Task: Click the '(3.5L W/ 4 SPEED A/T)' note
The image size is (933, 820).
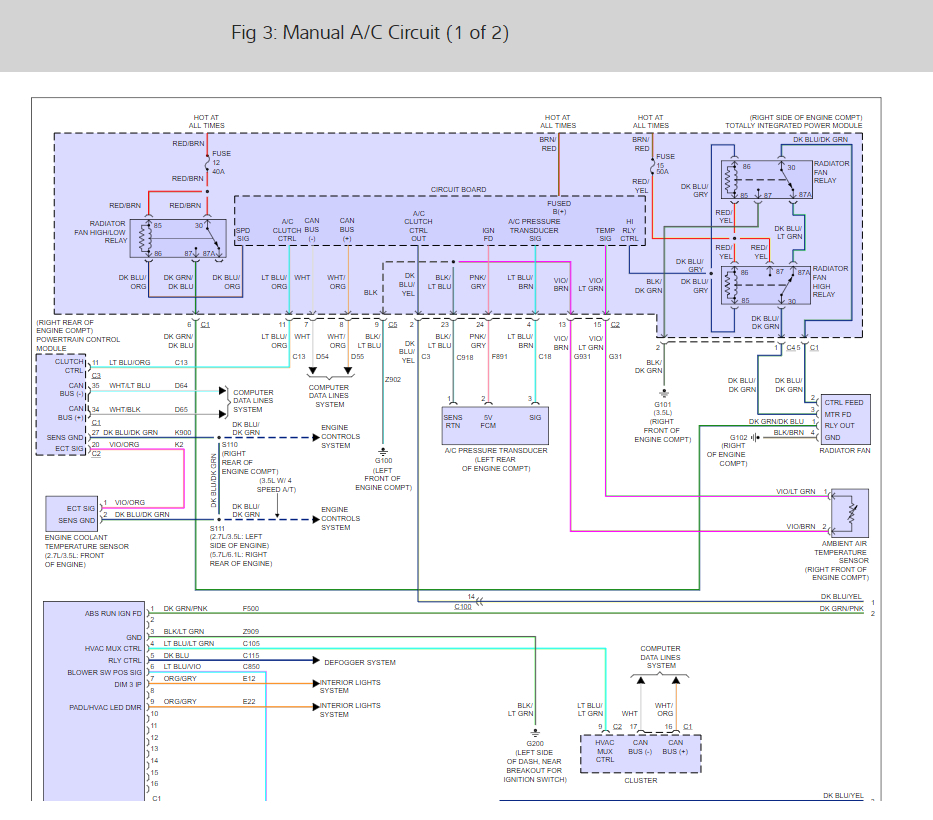Action: (x=276, y=485)
